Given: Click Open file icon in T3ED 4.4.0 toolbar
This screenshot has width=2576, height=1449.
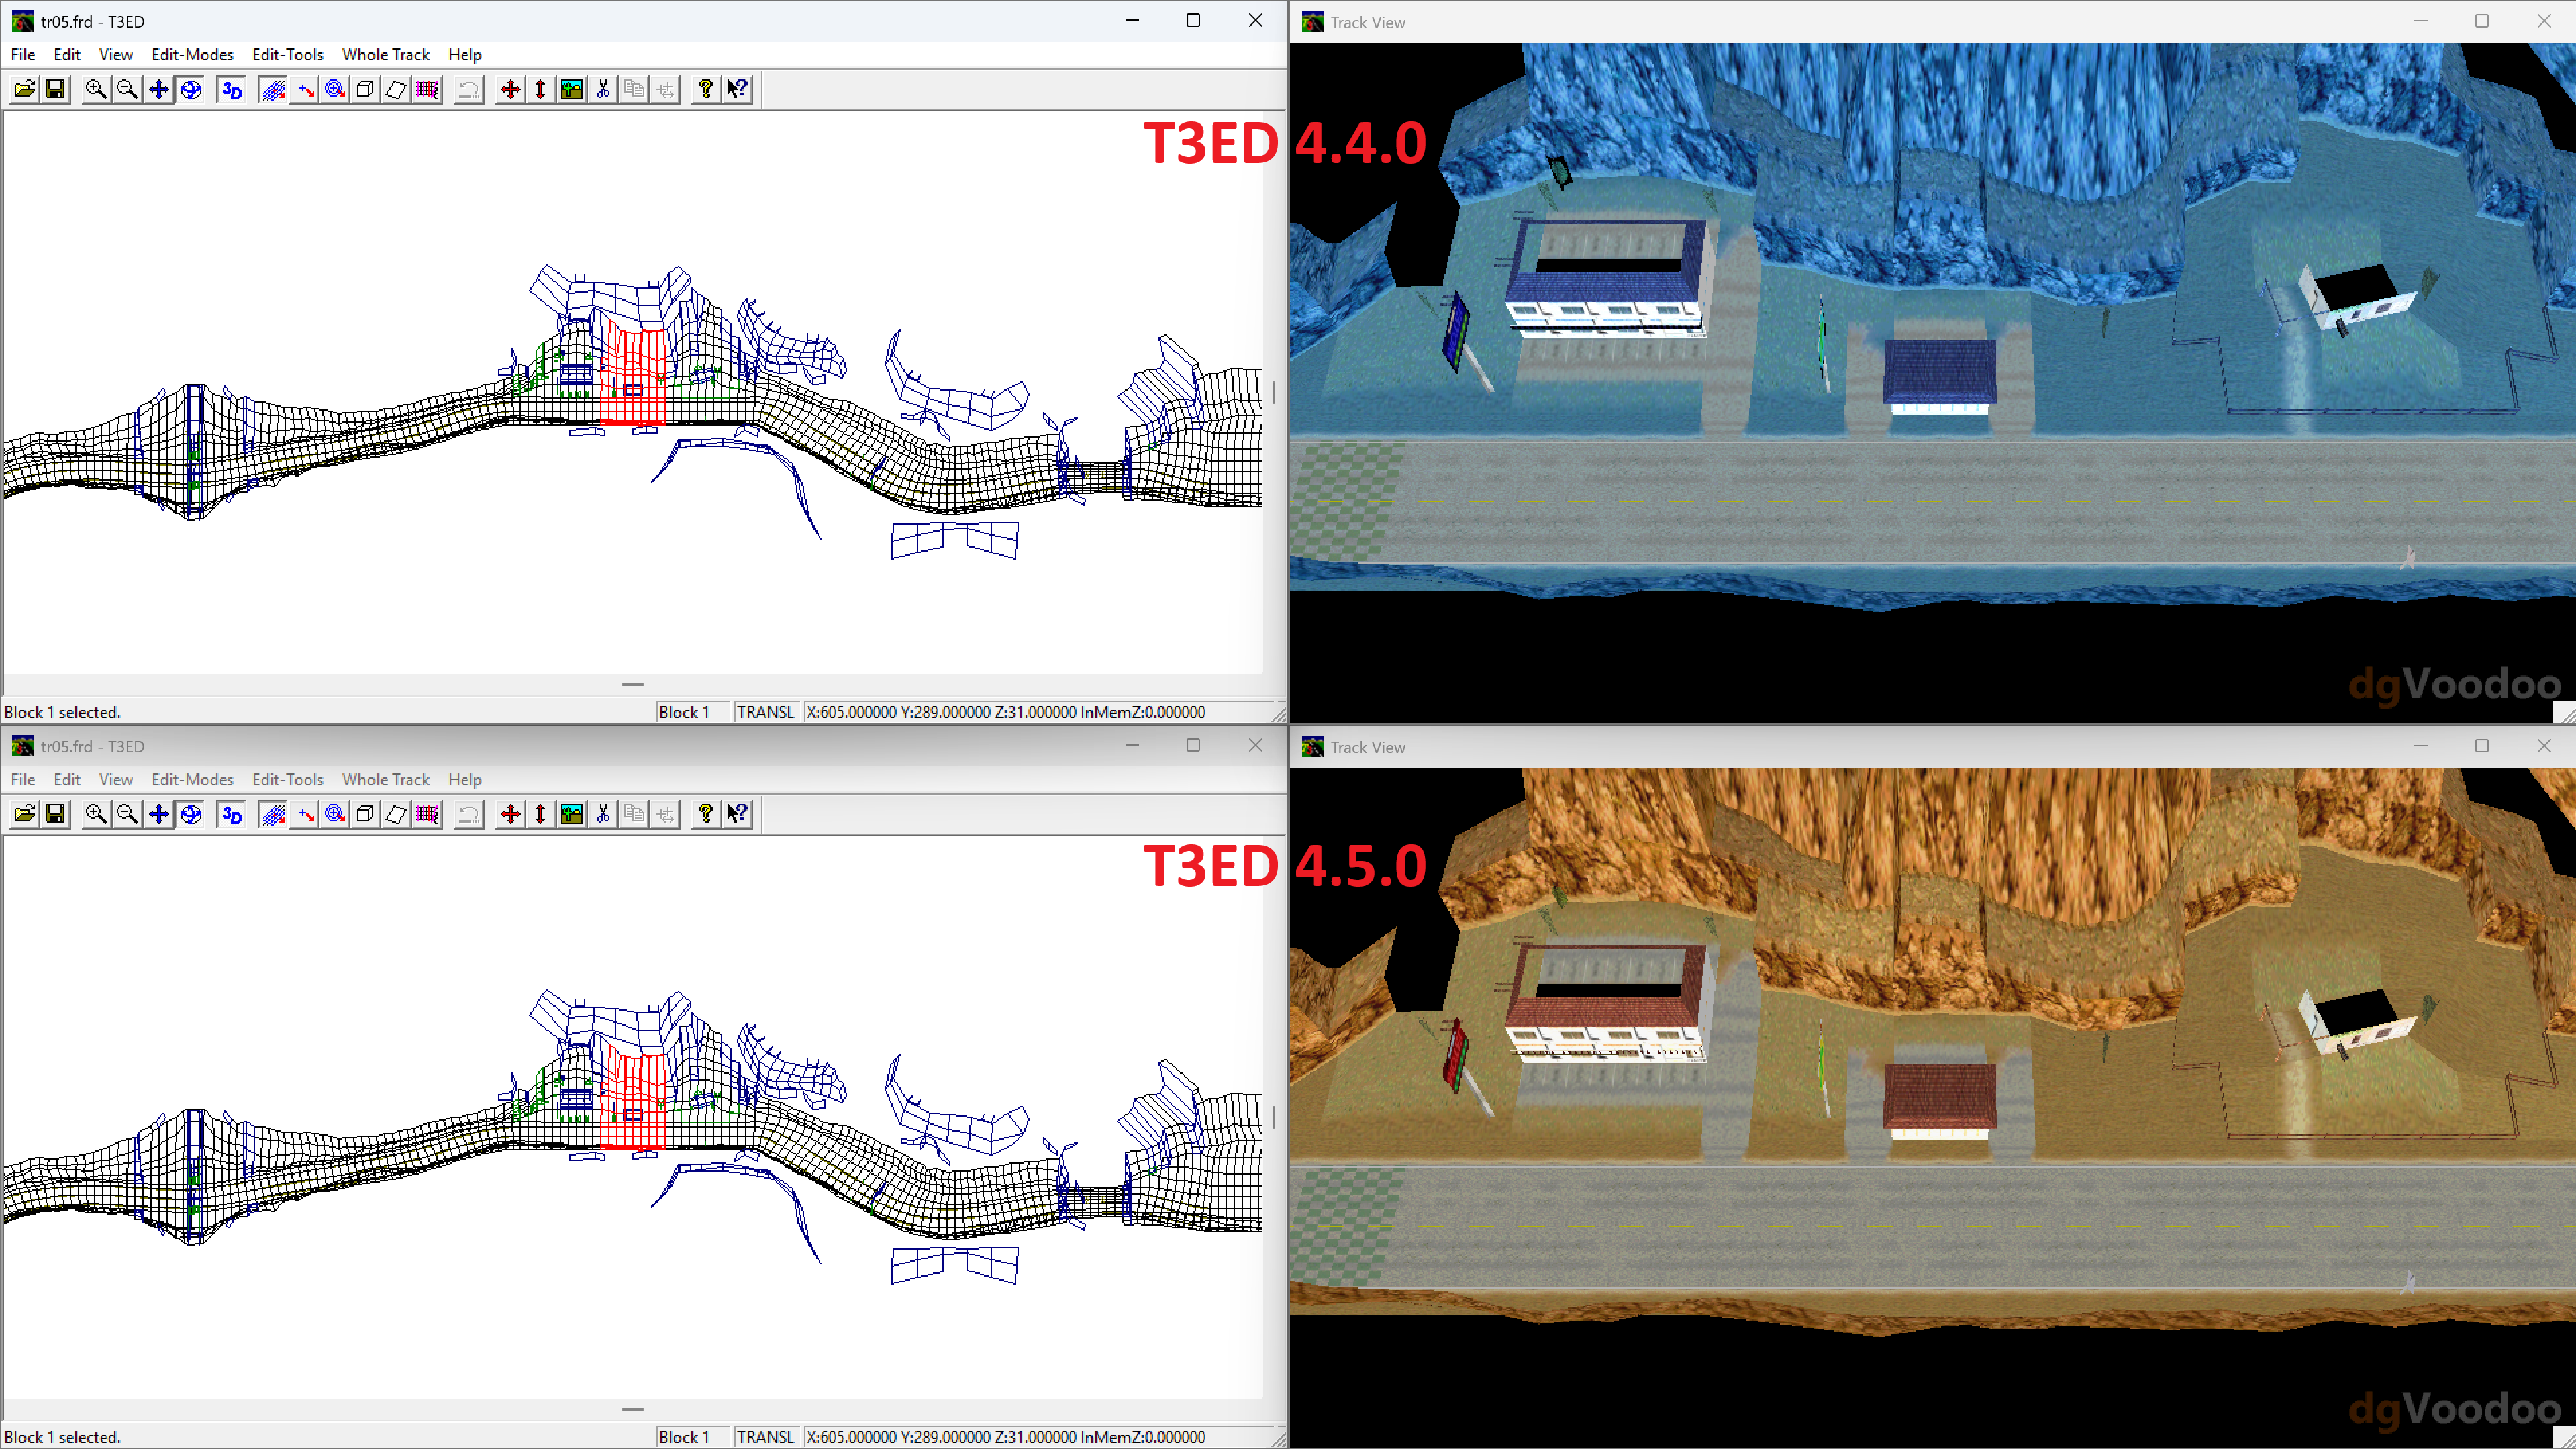Looking at the screenshot, I should (24, 90).
